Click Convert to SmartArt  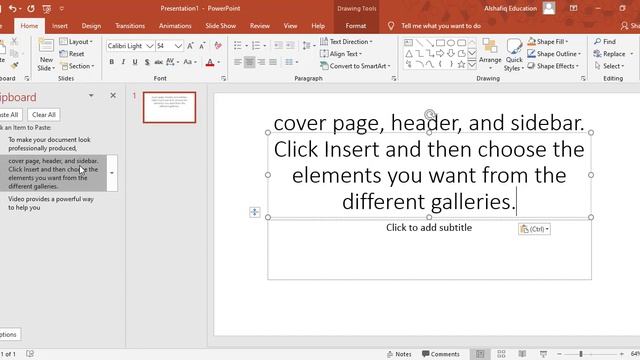click(x=355, y=66)
